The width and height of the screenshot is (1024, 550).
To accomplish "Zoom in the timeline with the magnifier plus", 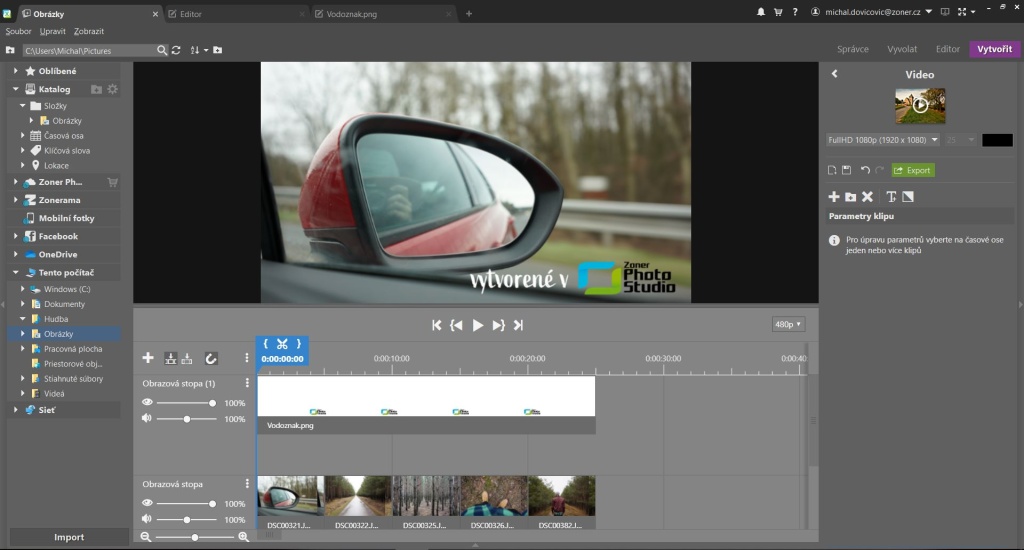I will tap(244, 537).
